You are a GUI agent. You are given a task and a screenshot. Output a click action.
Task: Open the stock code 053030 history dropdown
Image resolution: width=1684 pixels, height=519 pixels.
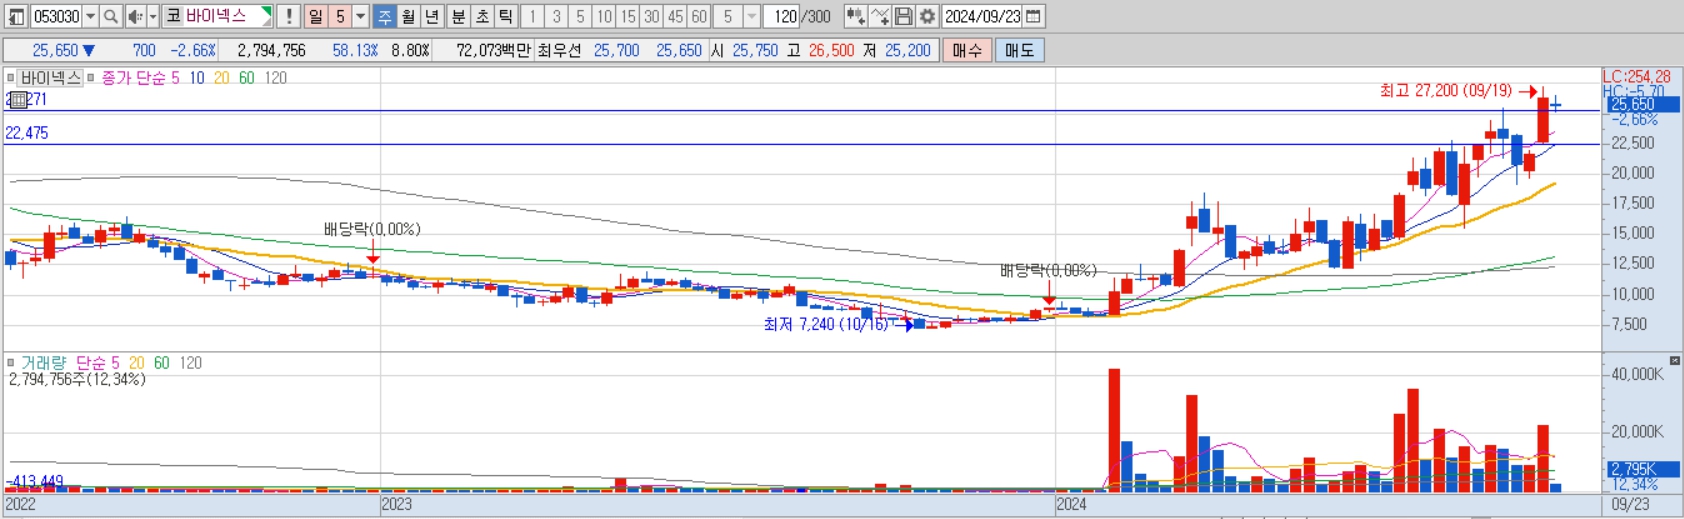coord(90,16)
